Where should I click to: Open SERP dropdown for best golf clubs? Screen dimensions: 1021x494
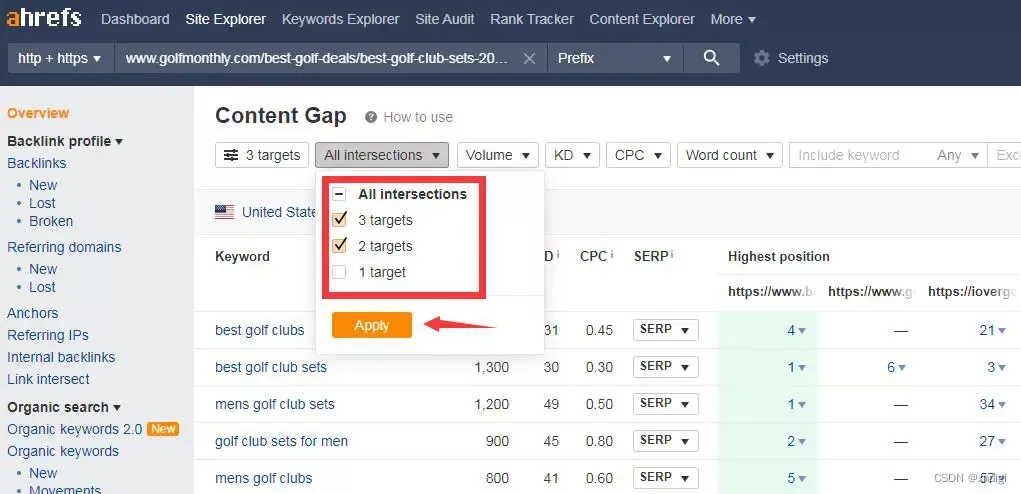coord(665,330)
